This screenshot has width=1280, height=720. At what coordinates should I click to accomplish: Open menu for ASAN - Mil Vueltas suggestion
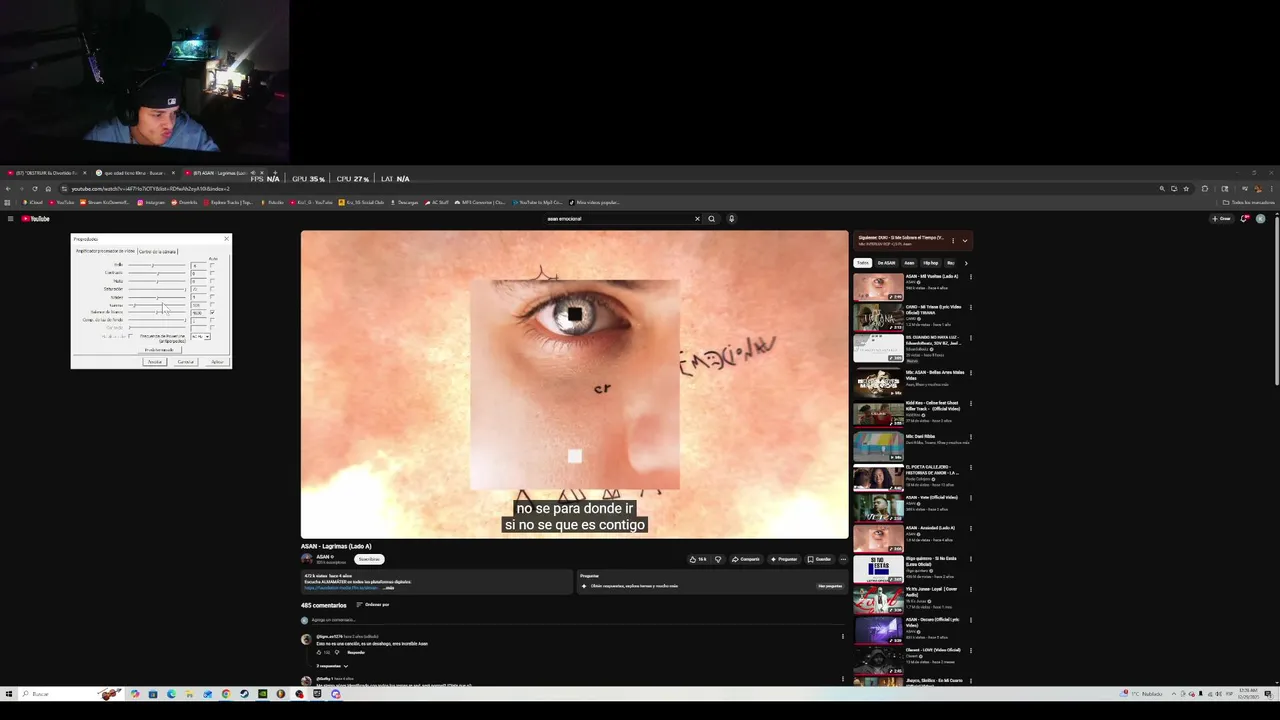coord(970,277)
